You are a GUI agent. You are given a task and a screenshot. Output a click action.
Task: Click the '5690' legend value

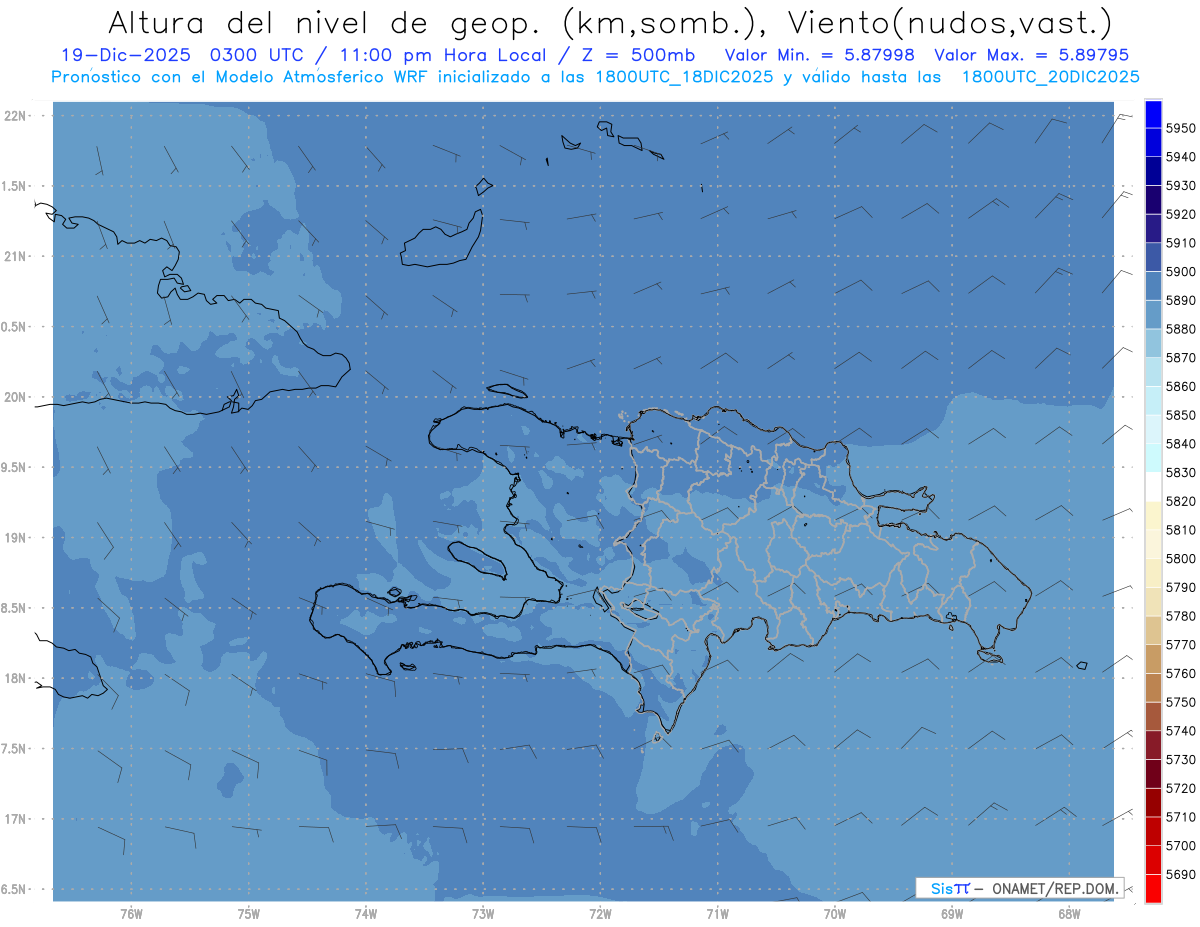(x=1181, y=874)
